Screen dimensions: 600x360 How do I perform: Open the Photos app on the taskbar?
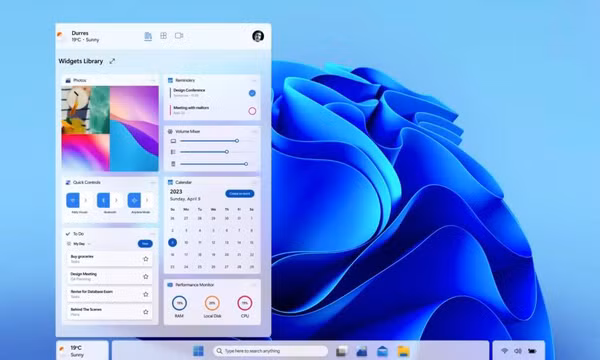(362, 351)
